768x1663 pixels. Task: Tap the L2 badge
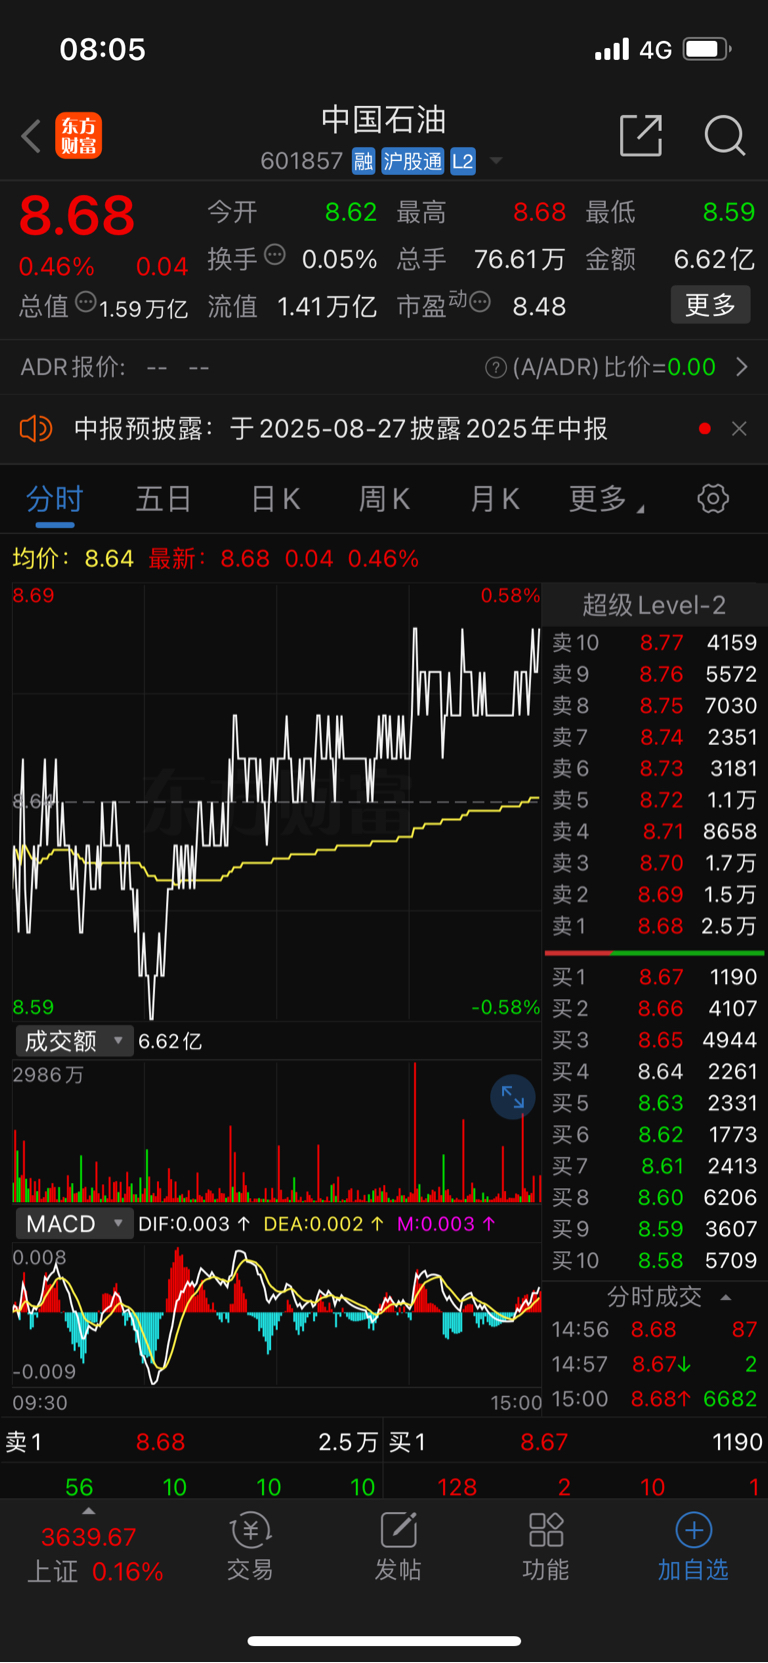pos(462,161)
